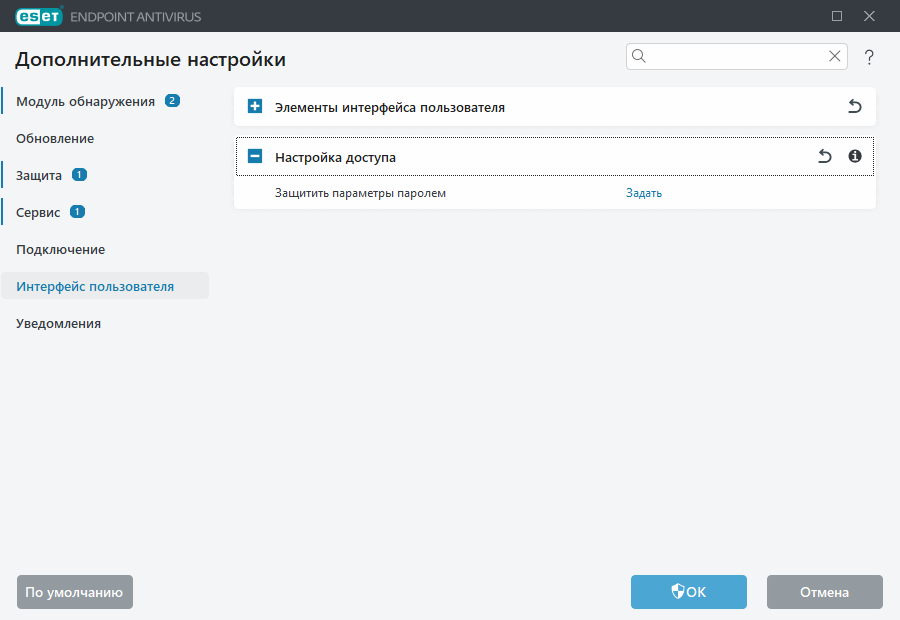
Task: Open the 'Модуль обнаружения' category
Action: (85, 101)
